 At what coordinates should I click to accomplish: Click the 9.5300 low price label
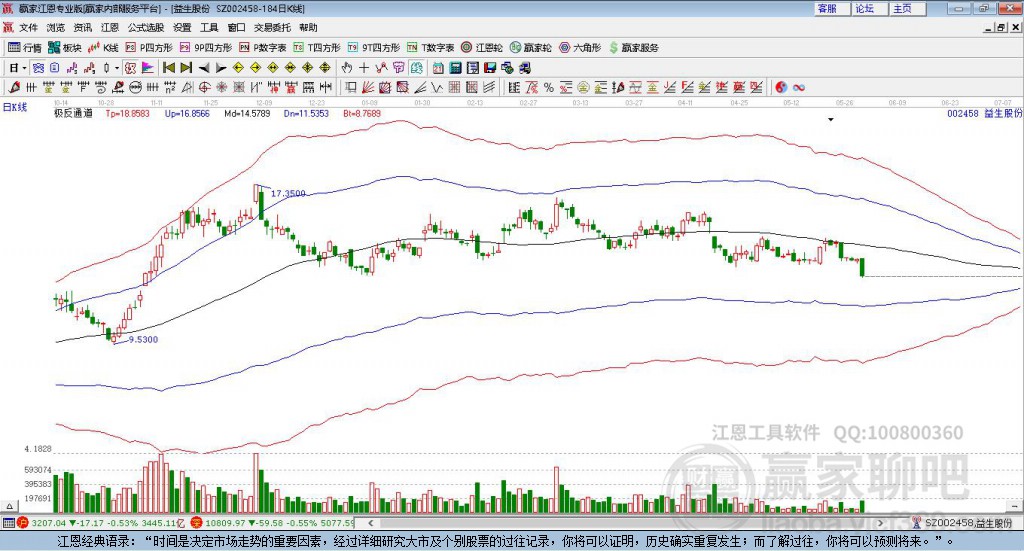(x=144, y=339)
